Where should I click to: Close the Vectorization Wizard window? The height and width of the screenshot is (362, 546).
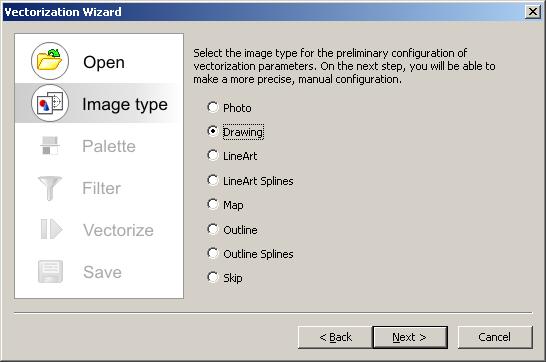pos(532,12)
